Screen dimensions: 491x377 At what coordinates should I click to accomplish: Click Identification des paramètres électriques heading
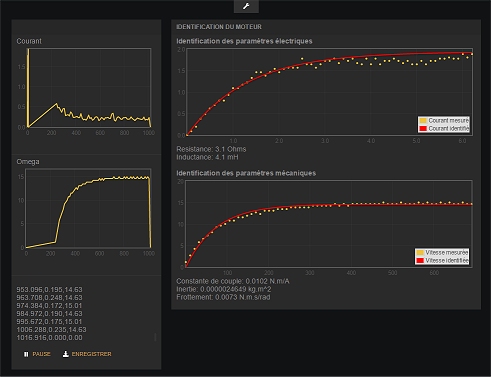(x=244, y=41)
